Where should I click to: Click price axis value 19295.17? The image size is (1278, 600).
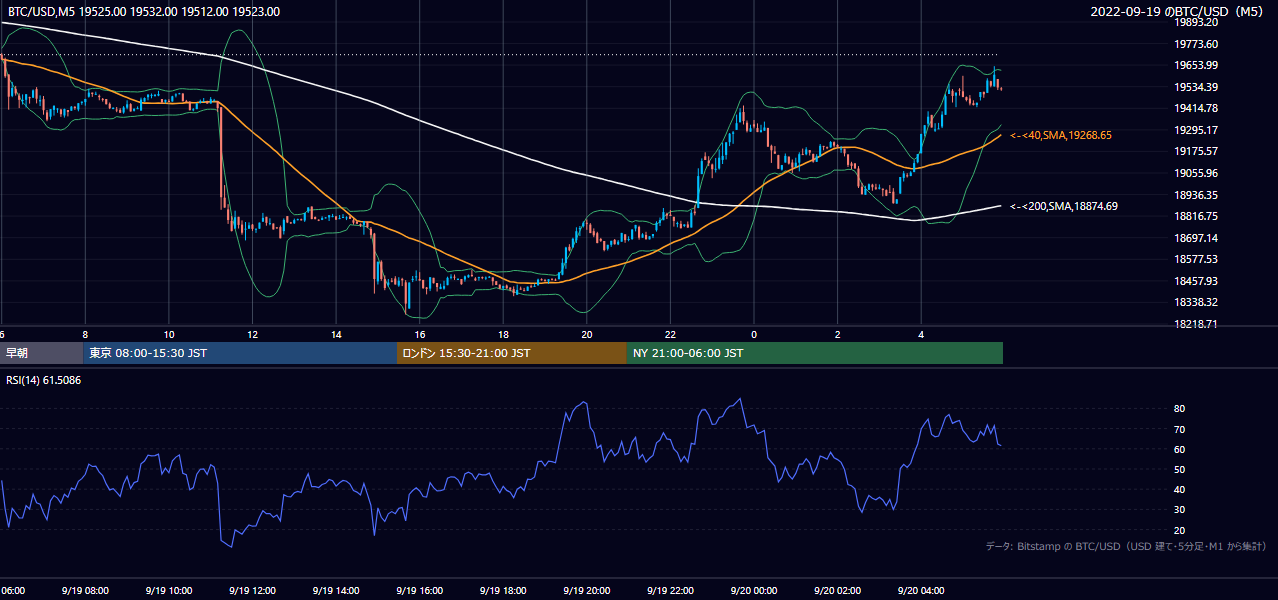1197,130
